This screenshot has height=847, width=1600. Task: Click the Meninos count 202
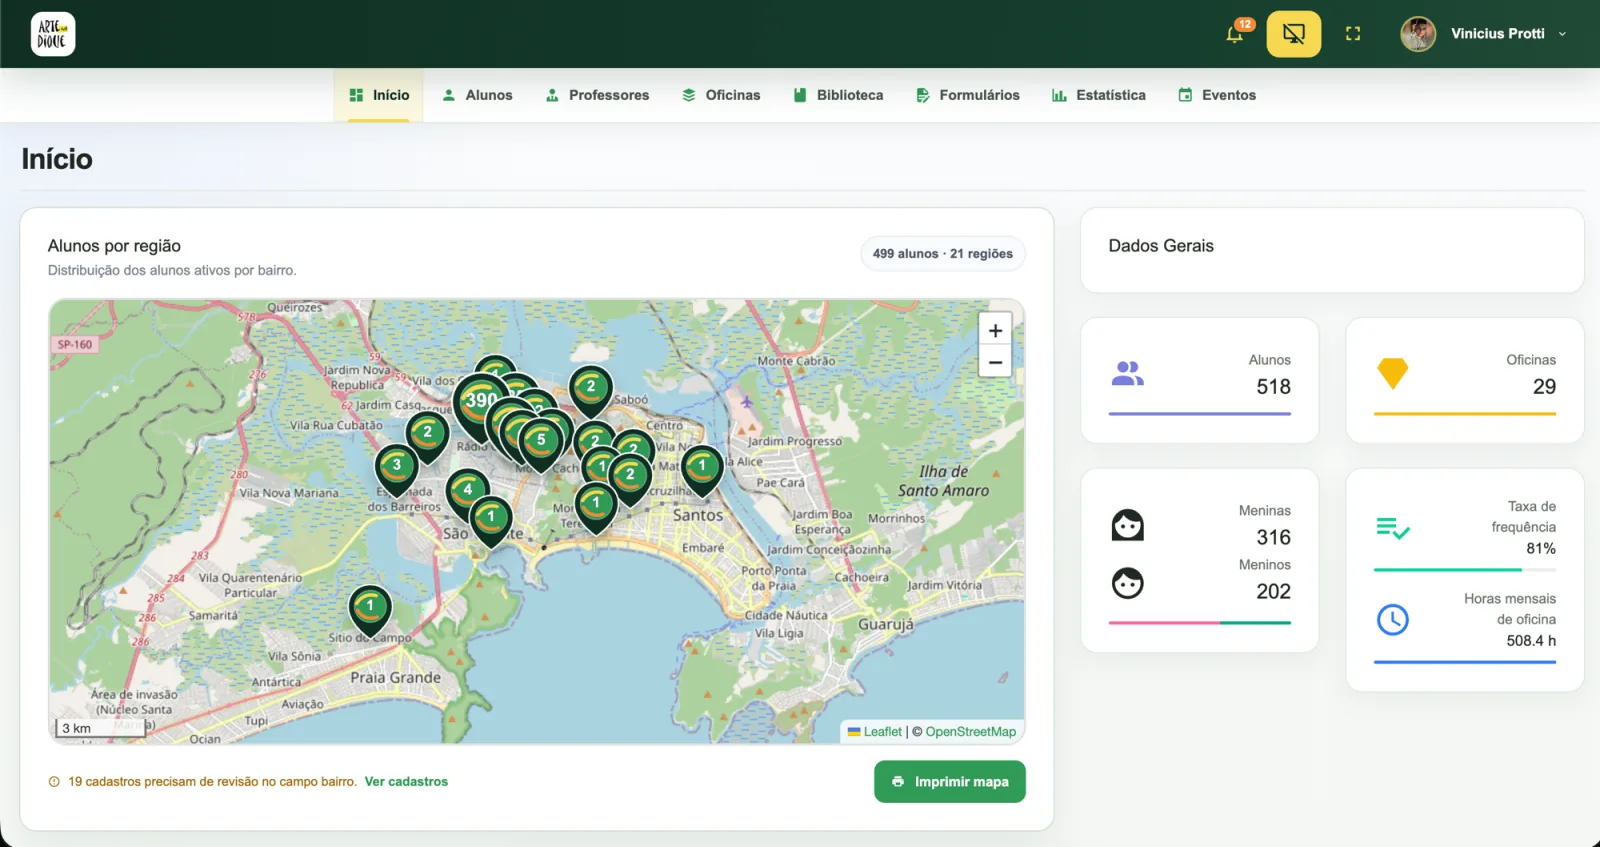pos(1273,592)
